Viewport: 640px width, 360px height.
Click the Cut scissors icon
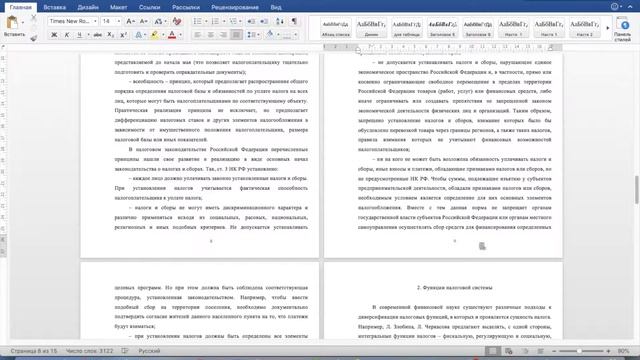pos(33,18)
